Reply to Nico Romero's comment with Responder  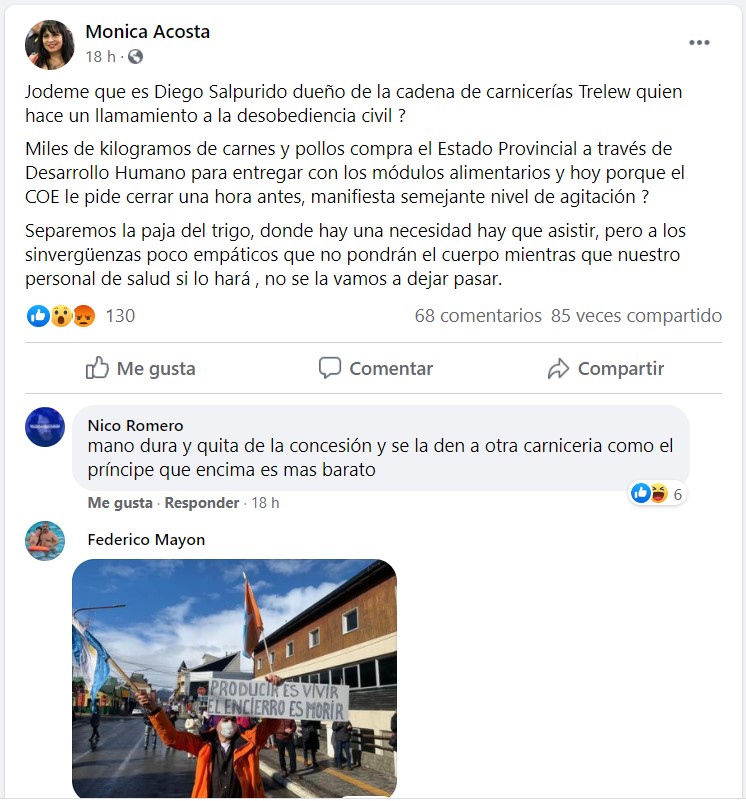tap(202, 503)
